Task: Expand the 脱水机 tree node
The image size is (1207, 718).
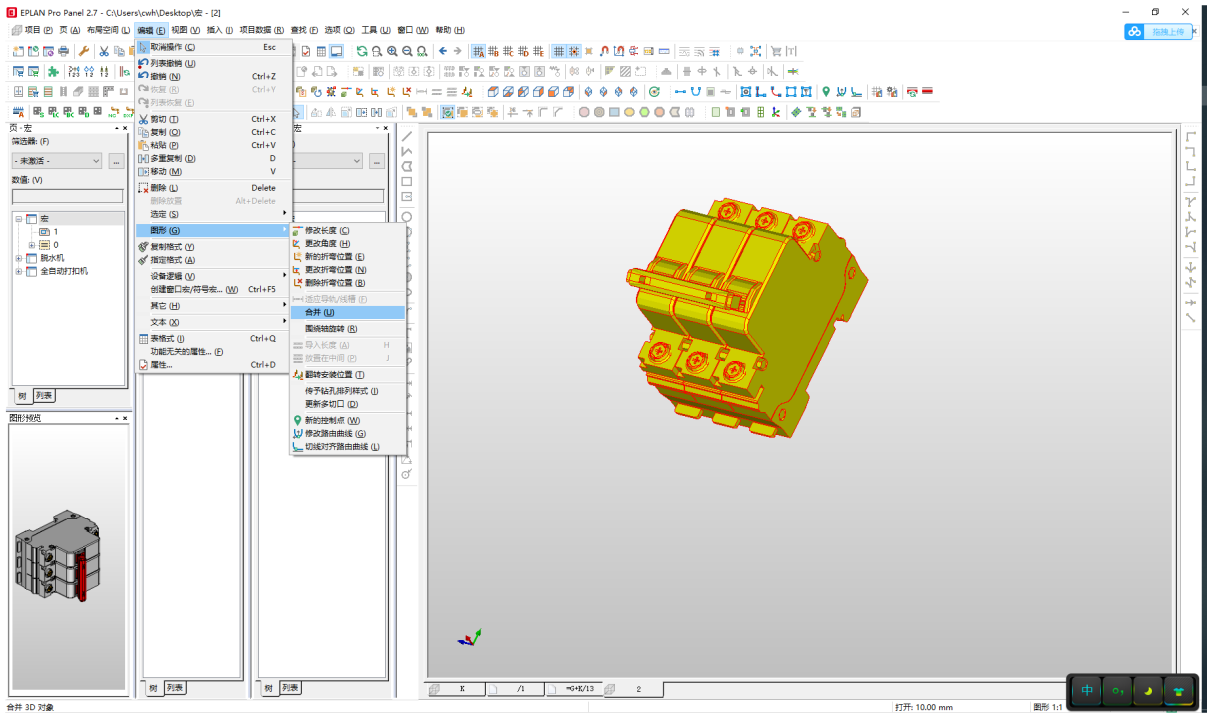Action: tap(19, 258)
